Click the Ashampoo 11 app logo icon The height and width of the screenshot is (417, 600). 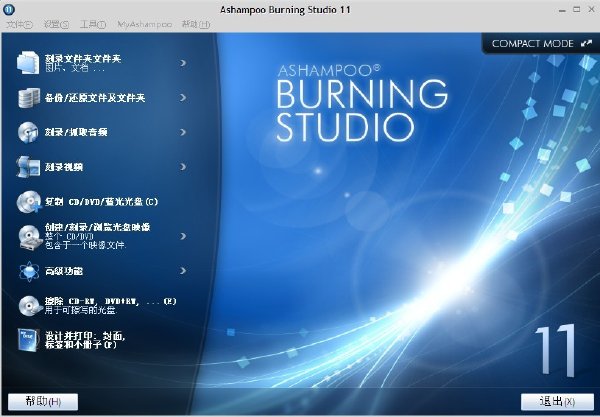(9, 10)
